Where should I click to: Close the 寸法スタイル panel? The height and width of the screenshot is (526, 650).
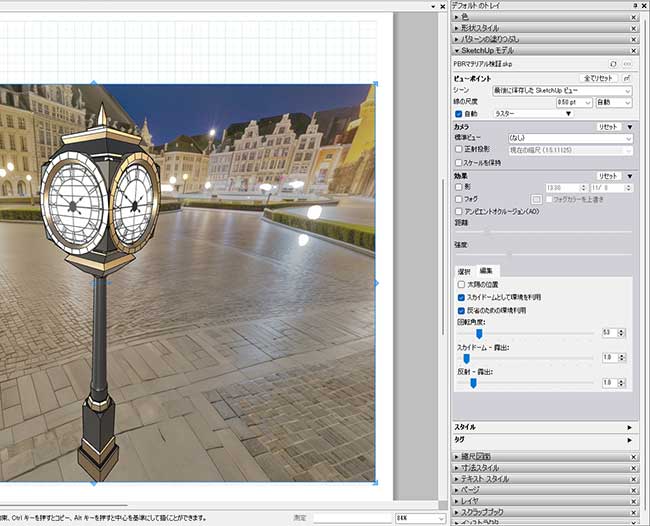click(633, 468)
